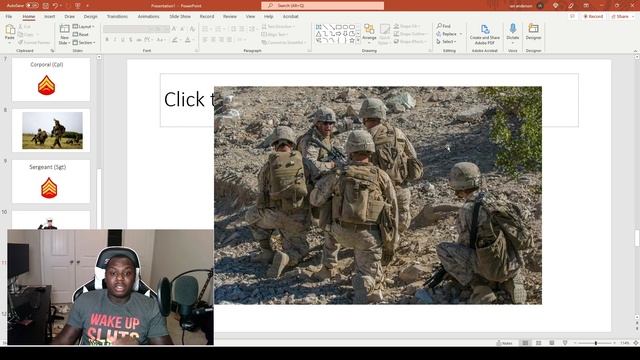Open the Shape Outline dropdown
The image size is (640, 360).
click(x=410, y=34)
